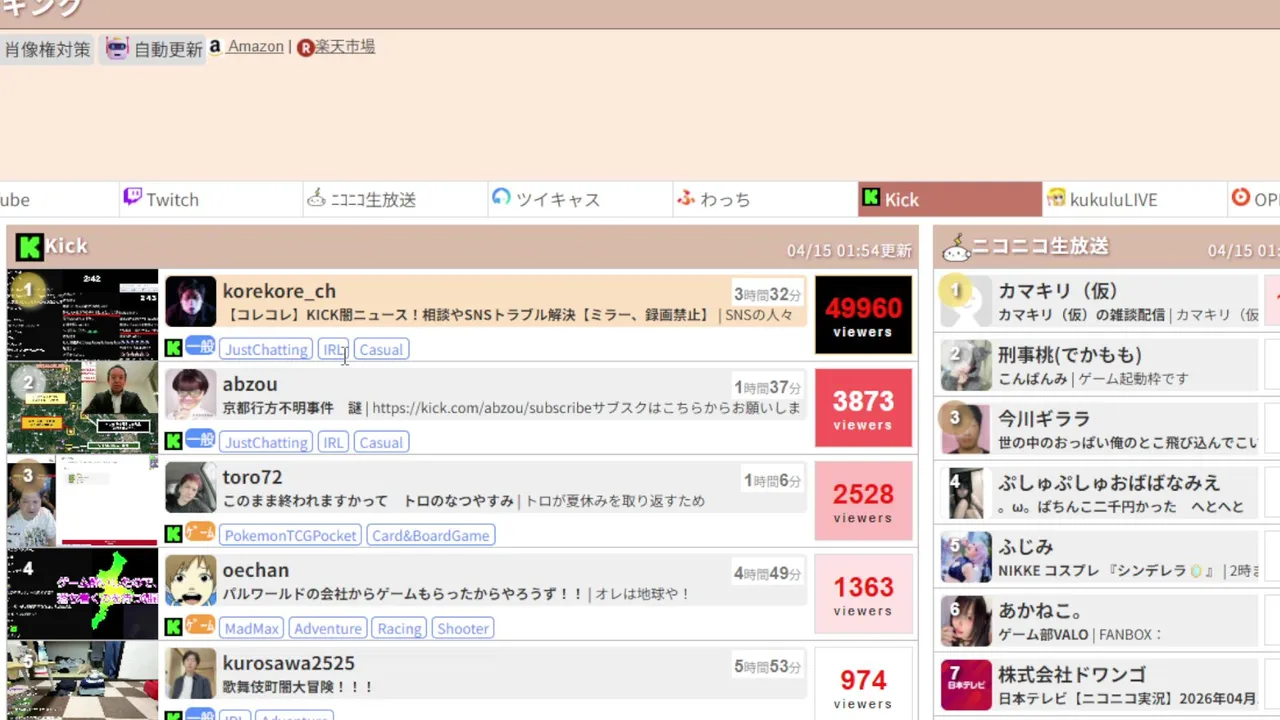The width and height of the screenshot is (1280, 720).
Task: Click korekore_ch avatar image
Action: click(190, 301)
